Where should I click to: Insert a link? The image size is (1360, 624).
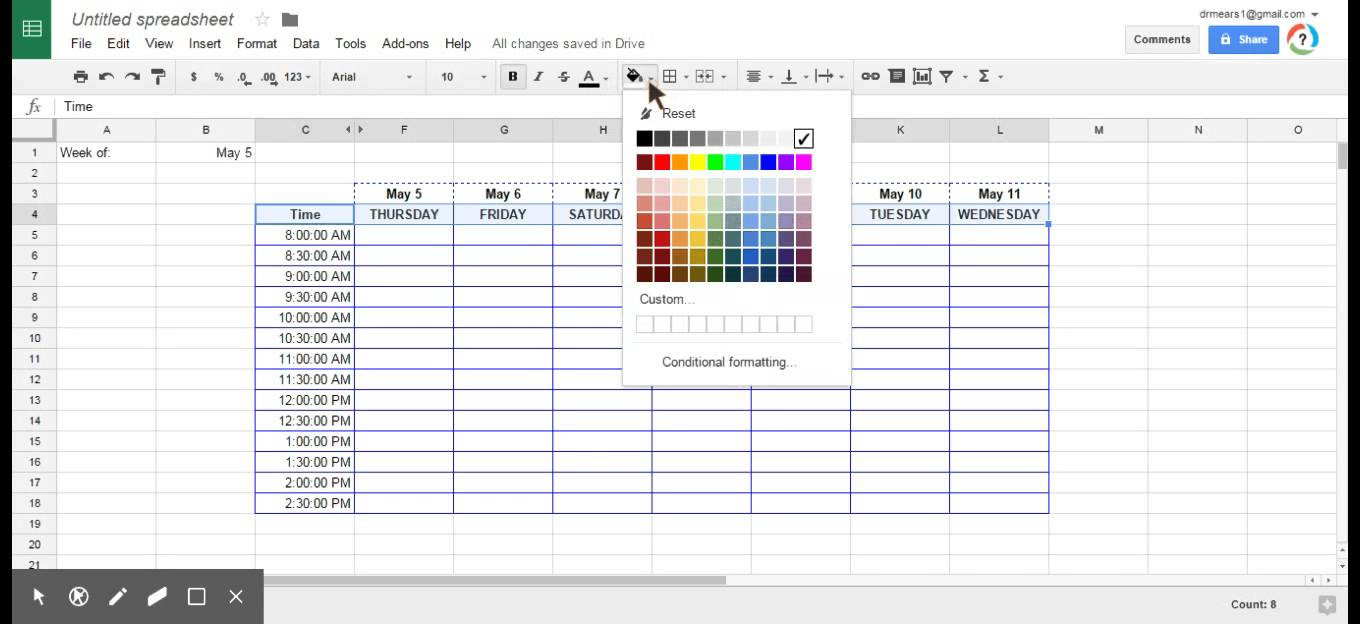(x=870, y=76)
